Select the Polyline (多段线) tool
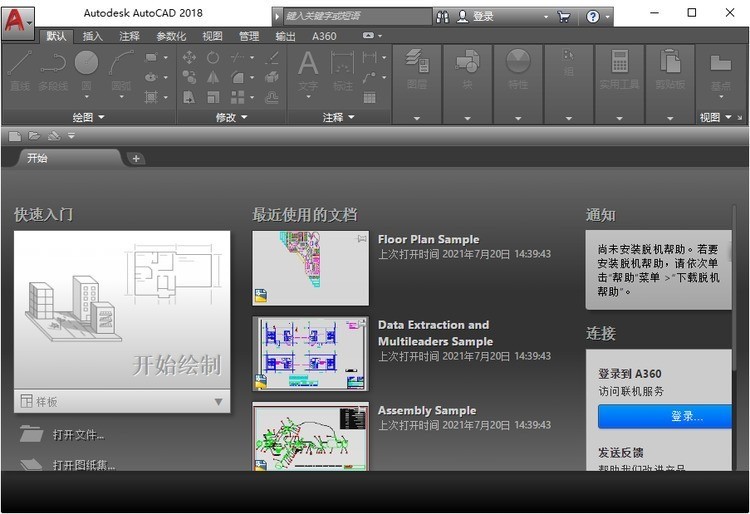Screen dimensions: 750x514 (x=53, y=71)
